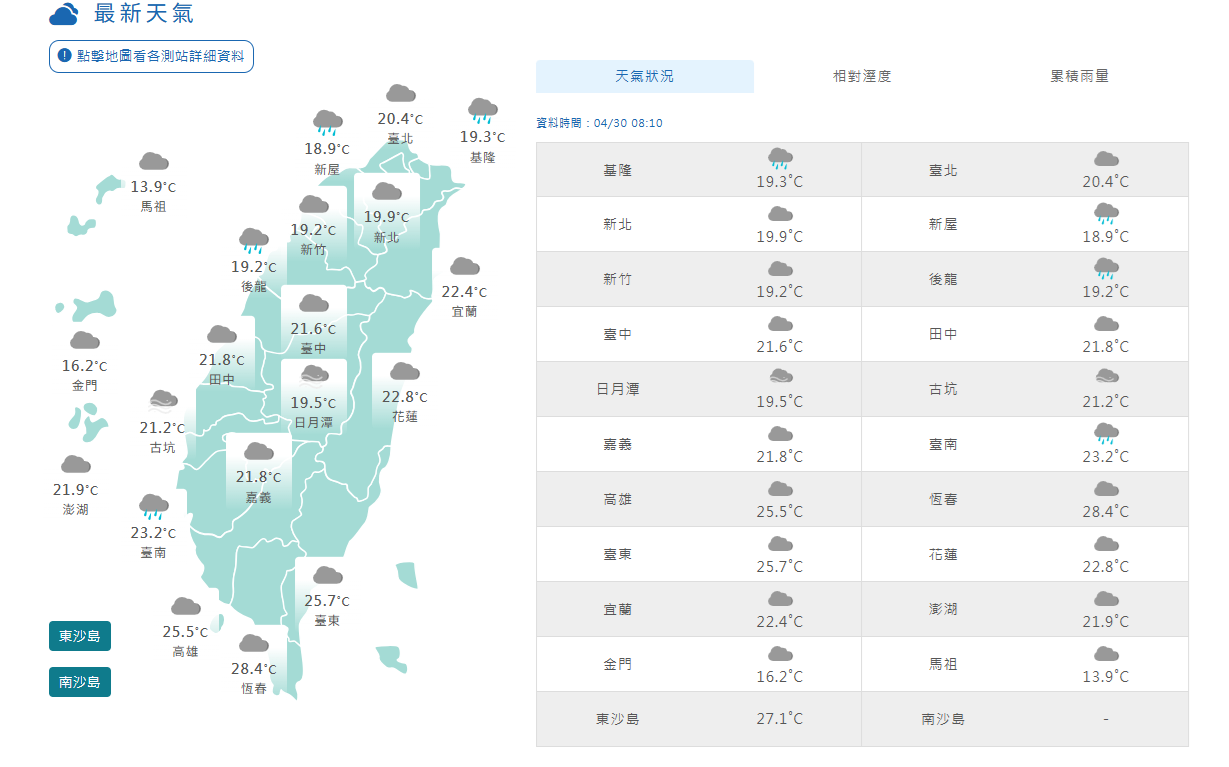1229x767 pixels.
Task: Select the Penghu (澎湖) cloud icon on map
Action: (76, 465)
